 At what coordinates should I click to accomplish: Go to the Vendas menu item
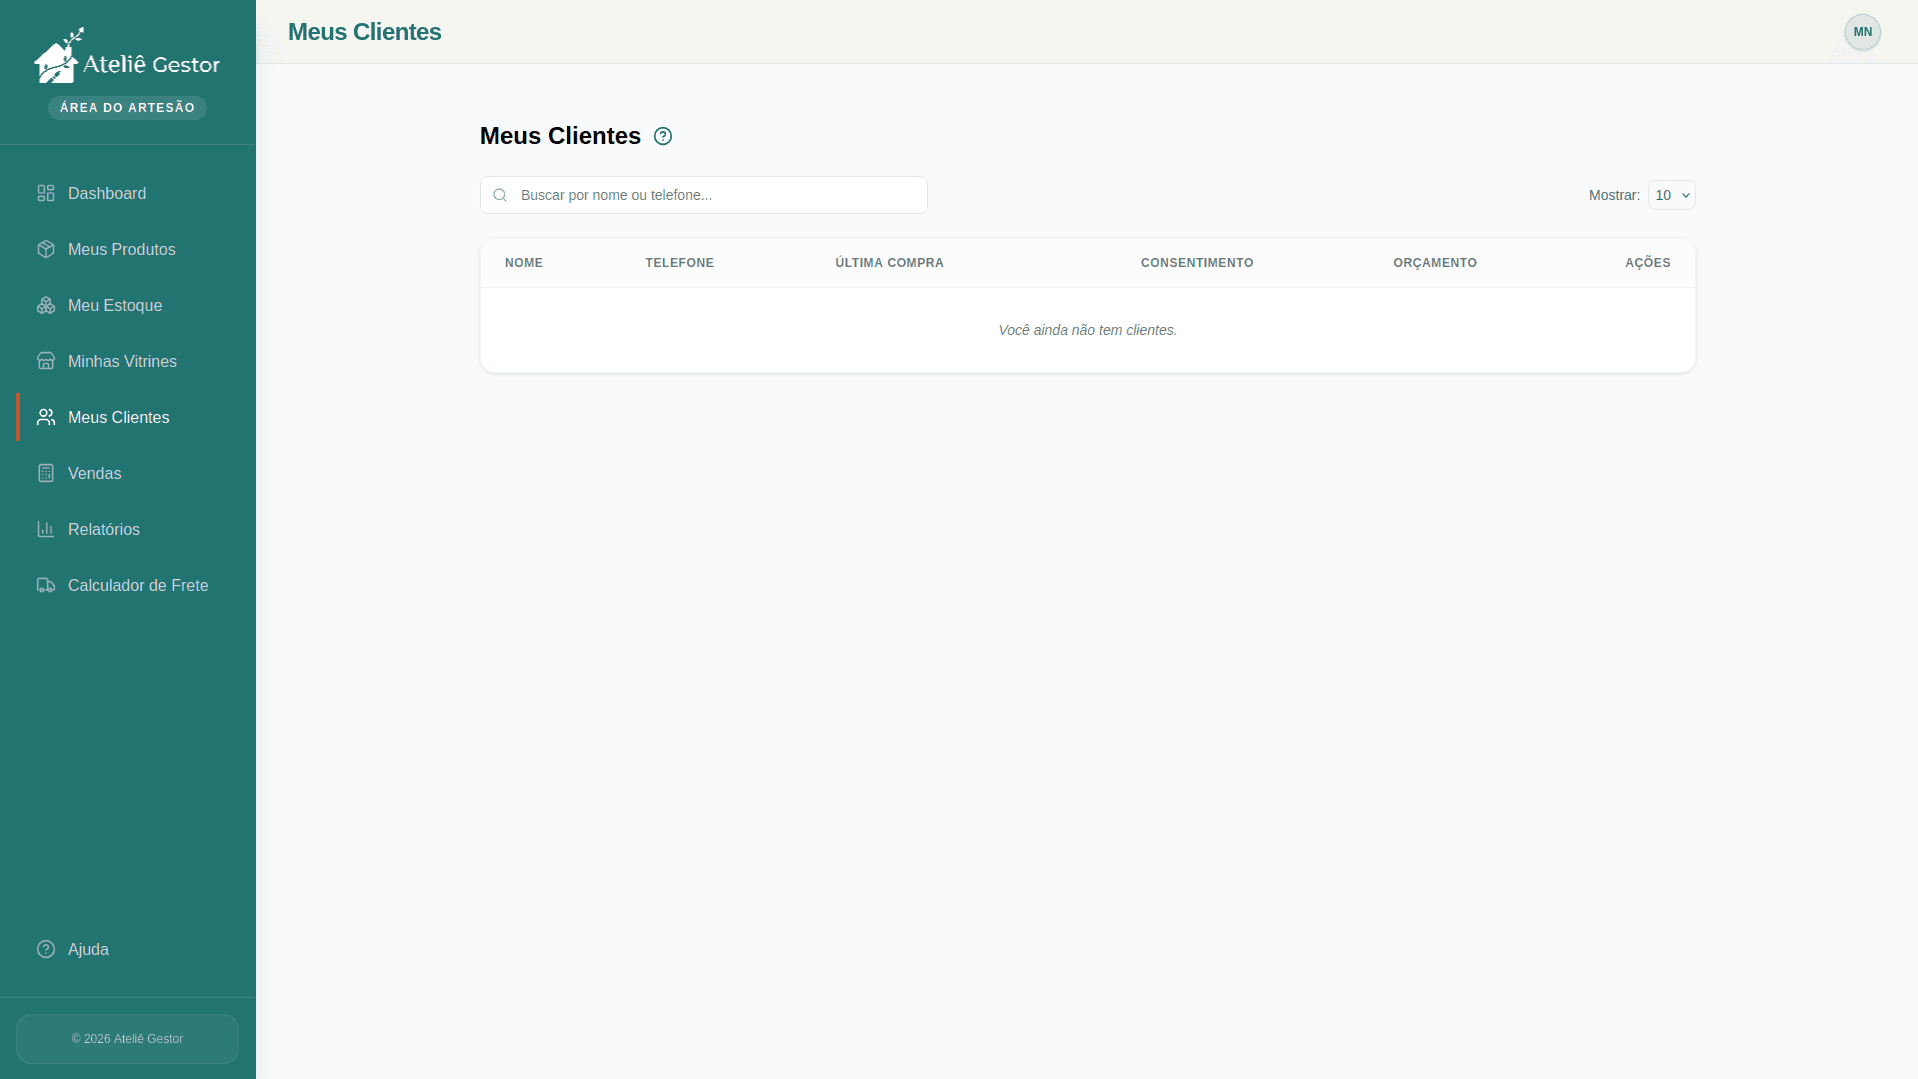[x=94, y=473]
